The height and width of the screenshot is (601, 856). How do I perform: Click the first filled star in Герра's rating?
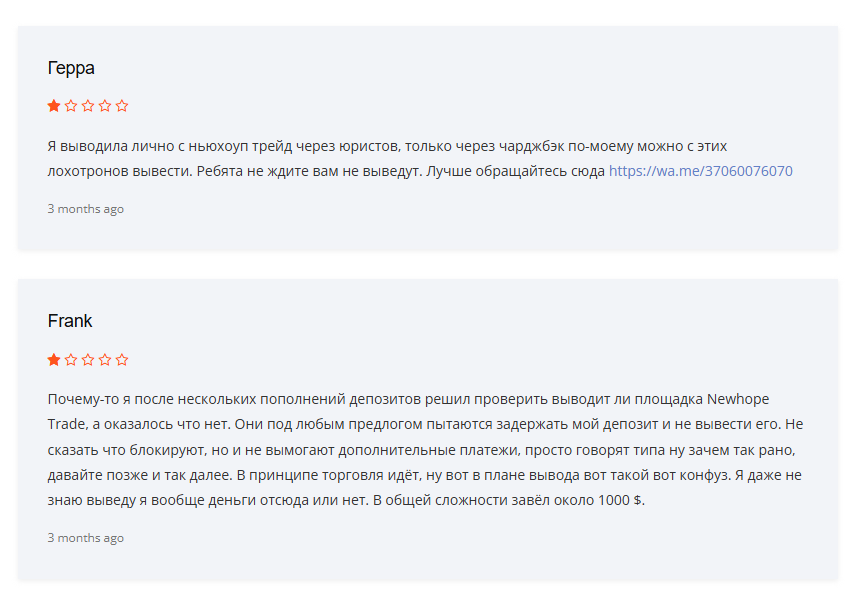pos(54,106)
